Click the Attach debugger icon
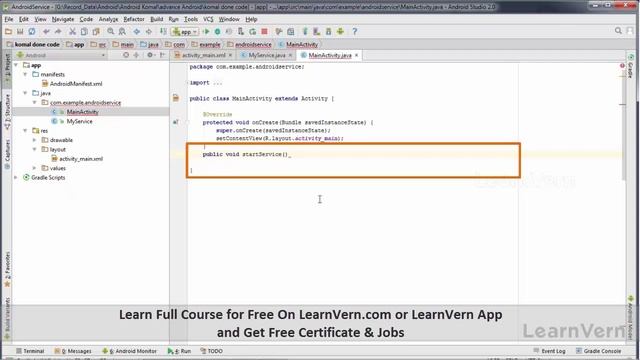Screen dimensions: 640x360 [241, 31]
